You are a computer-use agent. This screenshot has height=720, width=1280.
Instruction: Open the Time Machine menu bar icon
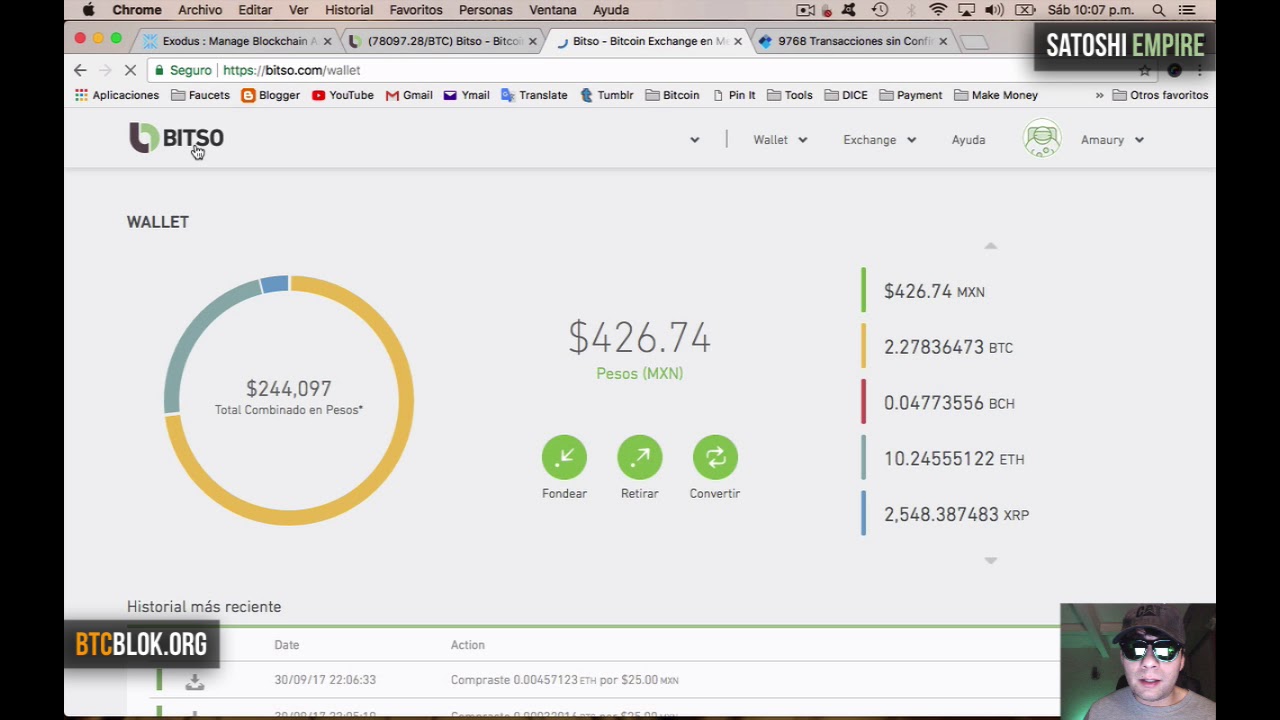[x=880, y=10]
